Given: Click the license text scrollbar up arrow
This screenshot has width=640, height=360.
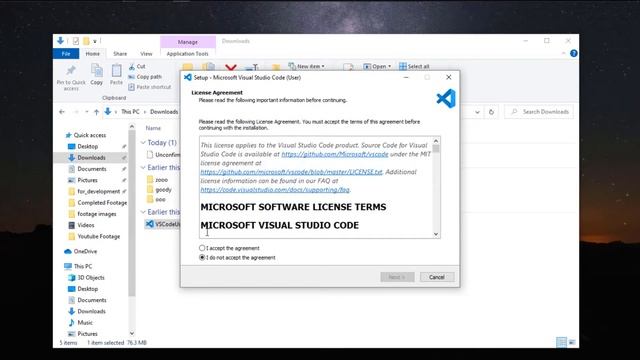Looking at the screenshot, I should (x=436, y=141).
